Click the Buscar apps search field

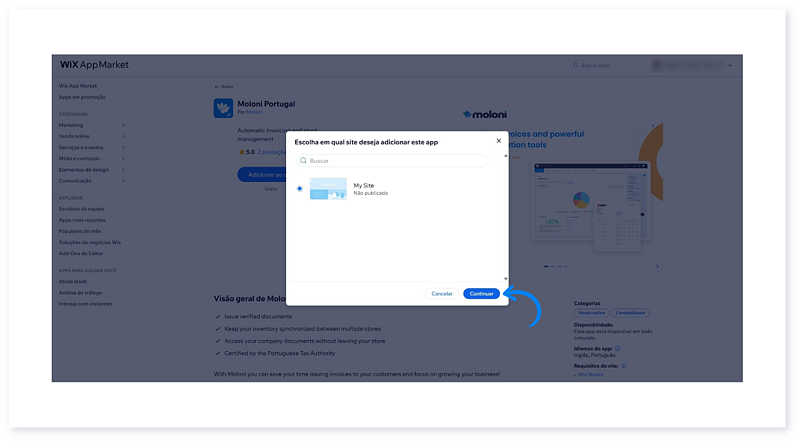tap(605, 65)
